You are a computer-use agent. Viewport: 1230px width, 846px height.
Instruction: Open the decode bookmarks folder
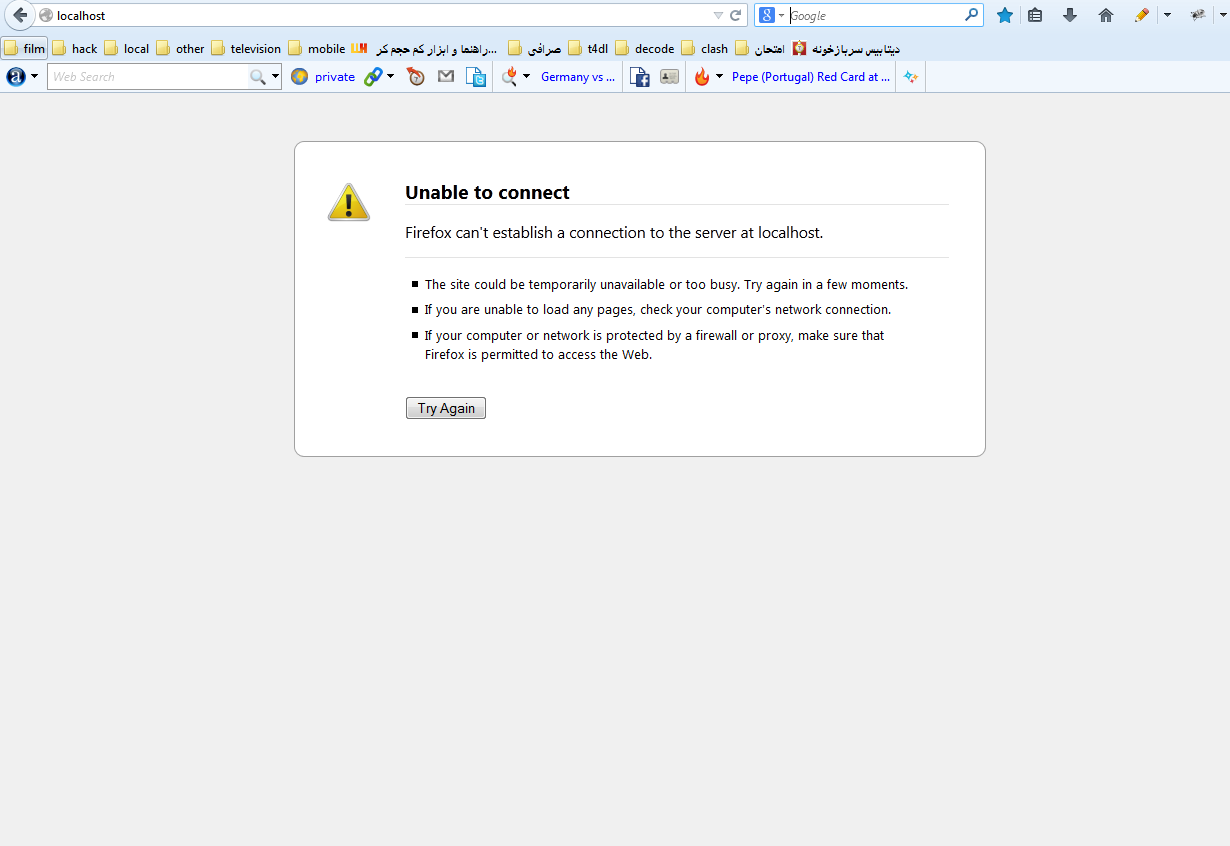[x=645, y=48]
